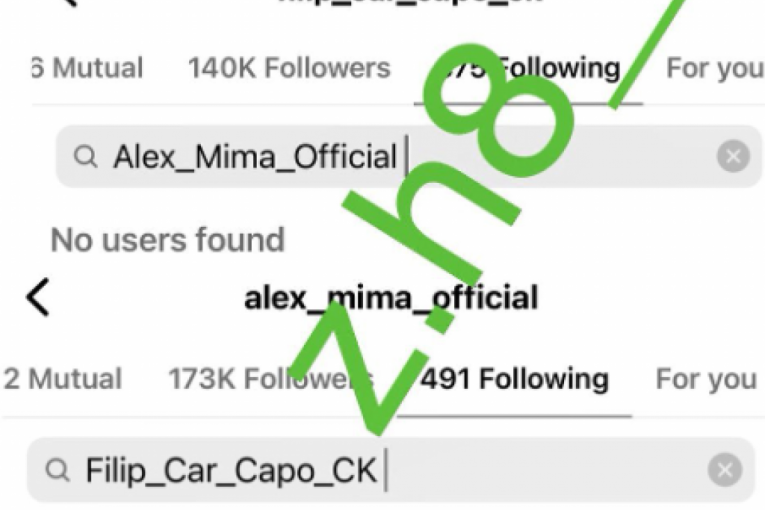Tap the cut-off back arrow at the top edge
Image resolution: width=765 pixels, height=510 pixels.
click(x=68, y=3)
